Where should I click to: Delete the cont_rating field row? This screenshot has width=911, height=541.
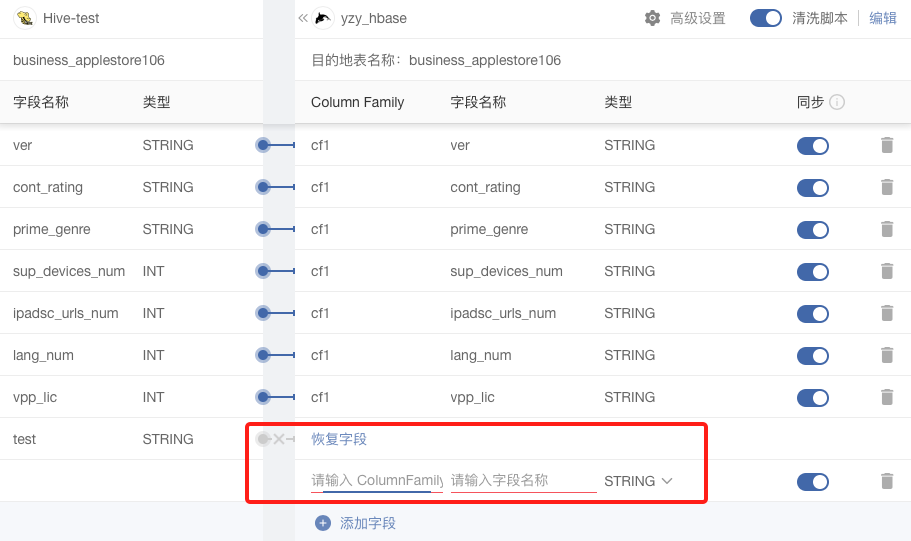click(x=886, y=187)
